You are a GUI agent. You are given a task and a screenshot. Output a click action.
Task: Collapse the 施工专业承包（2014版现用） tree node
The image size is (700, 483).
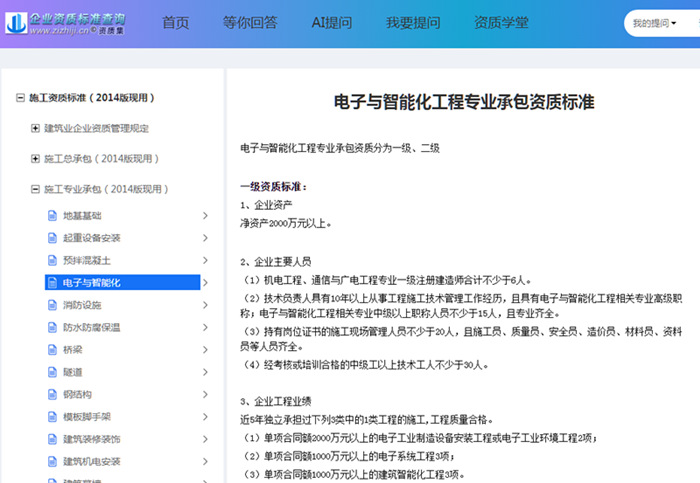35,189
